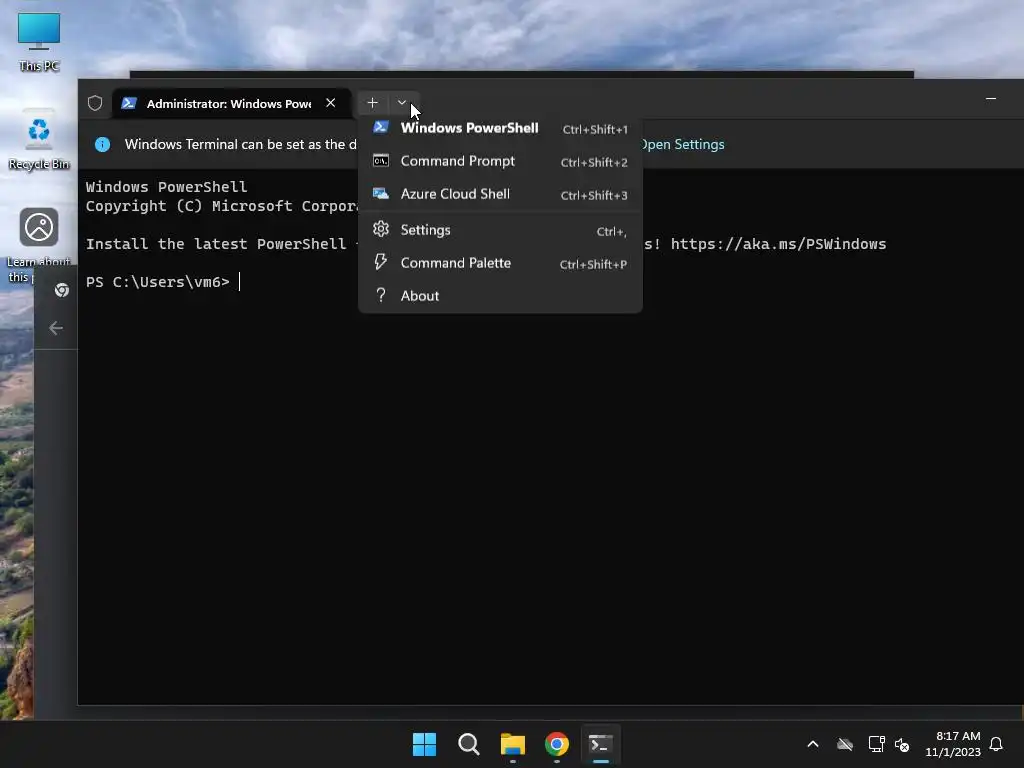Follow the Open Settings link

683,144
